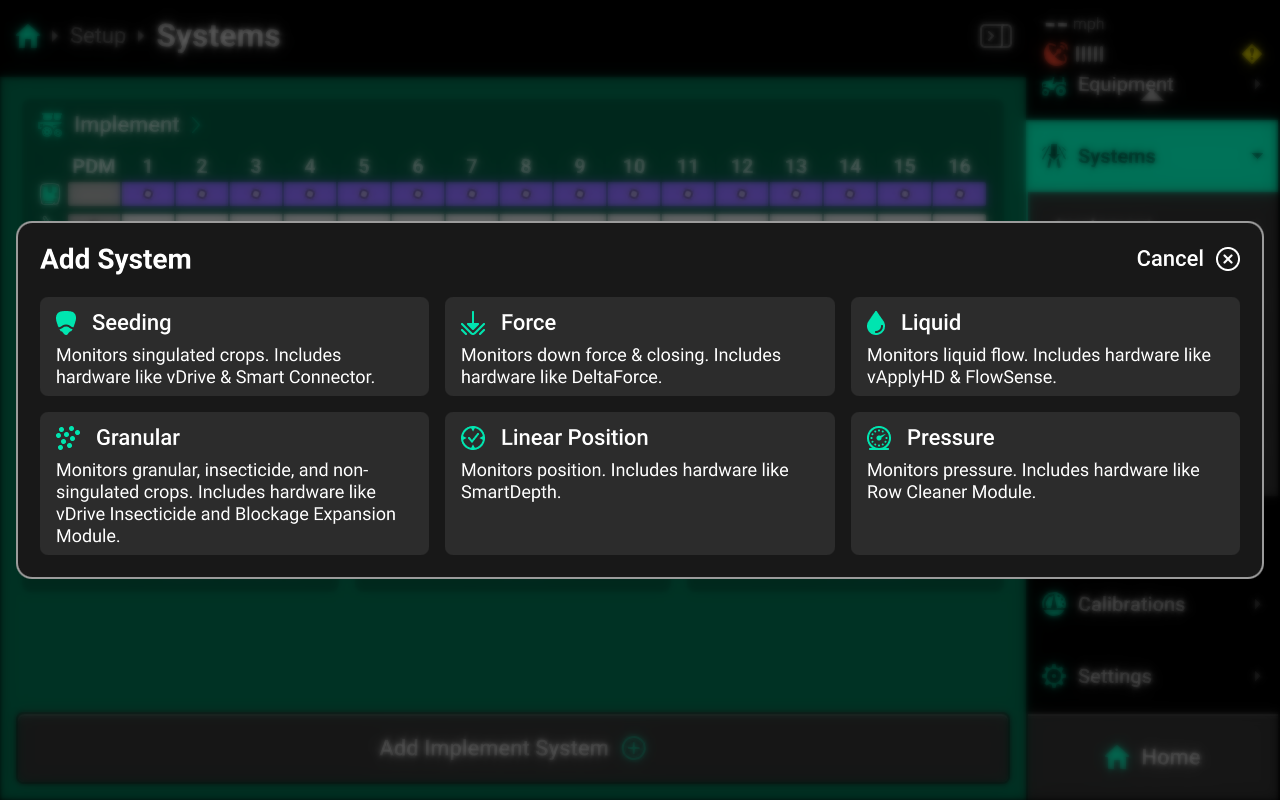Viewport: 1280px width, 800px height.
Task: Click the Linear Position checkmark icon
Action: pos(473,438)
